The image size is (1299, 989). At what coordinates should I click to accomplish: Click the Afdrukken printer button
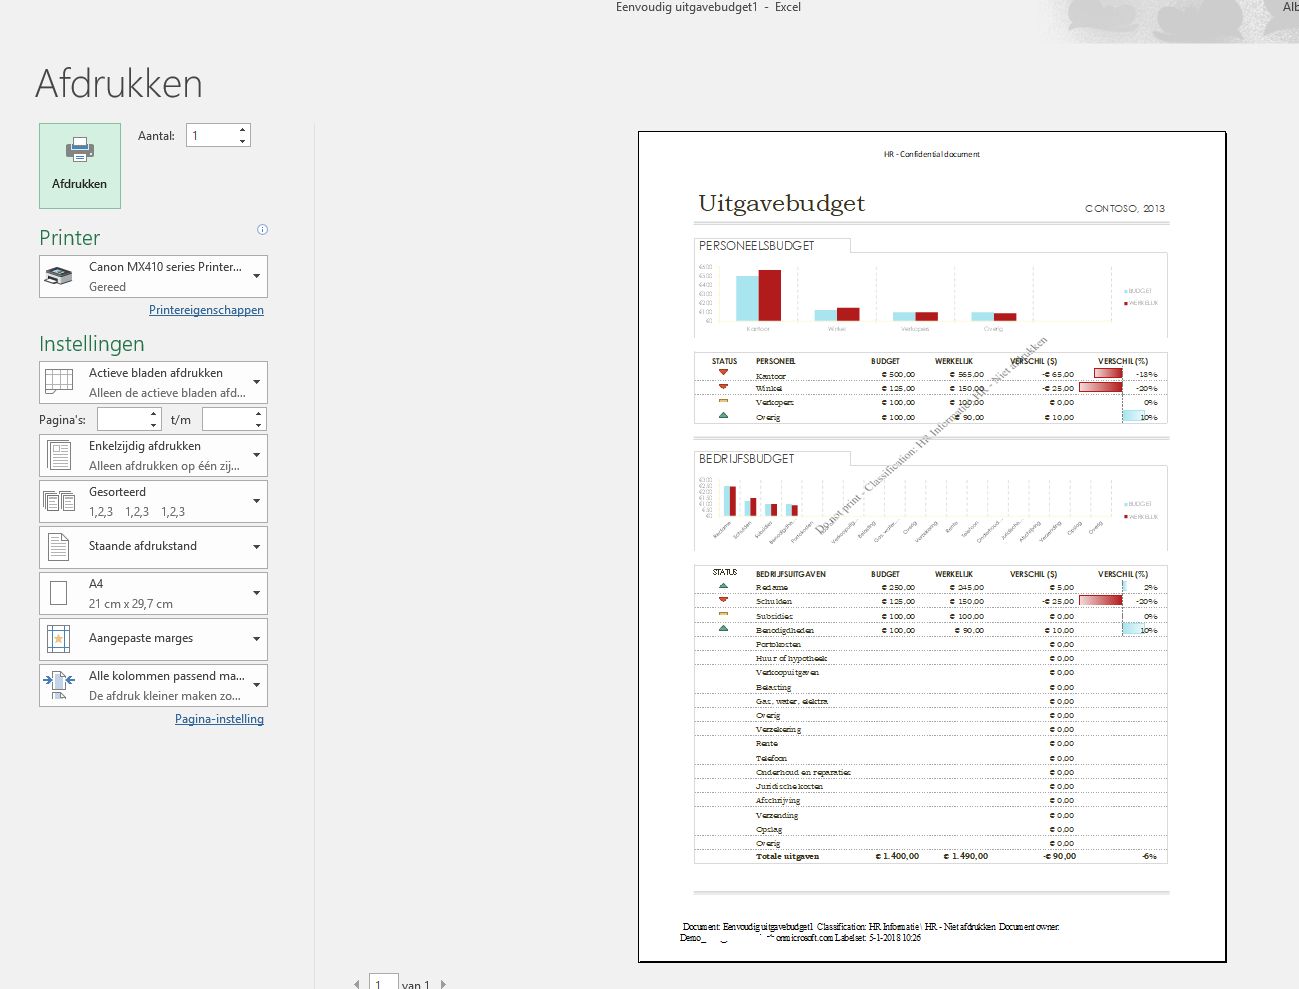(x=80, y=166)
